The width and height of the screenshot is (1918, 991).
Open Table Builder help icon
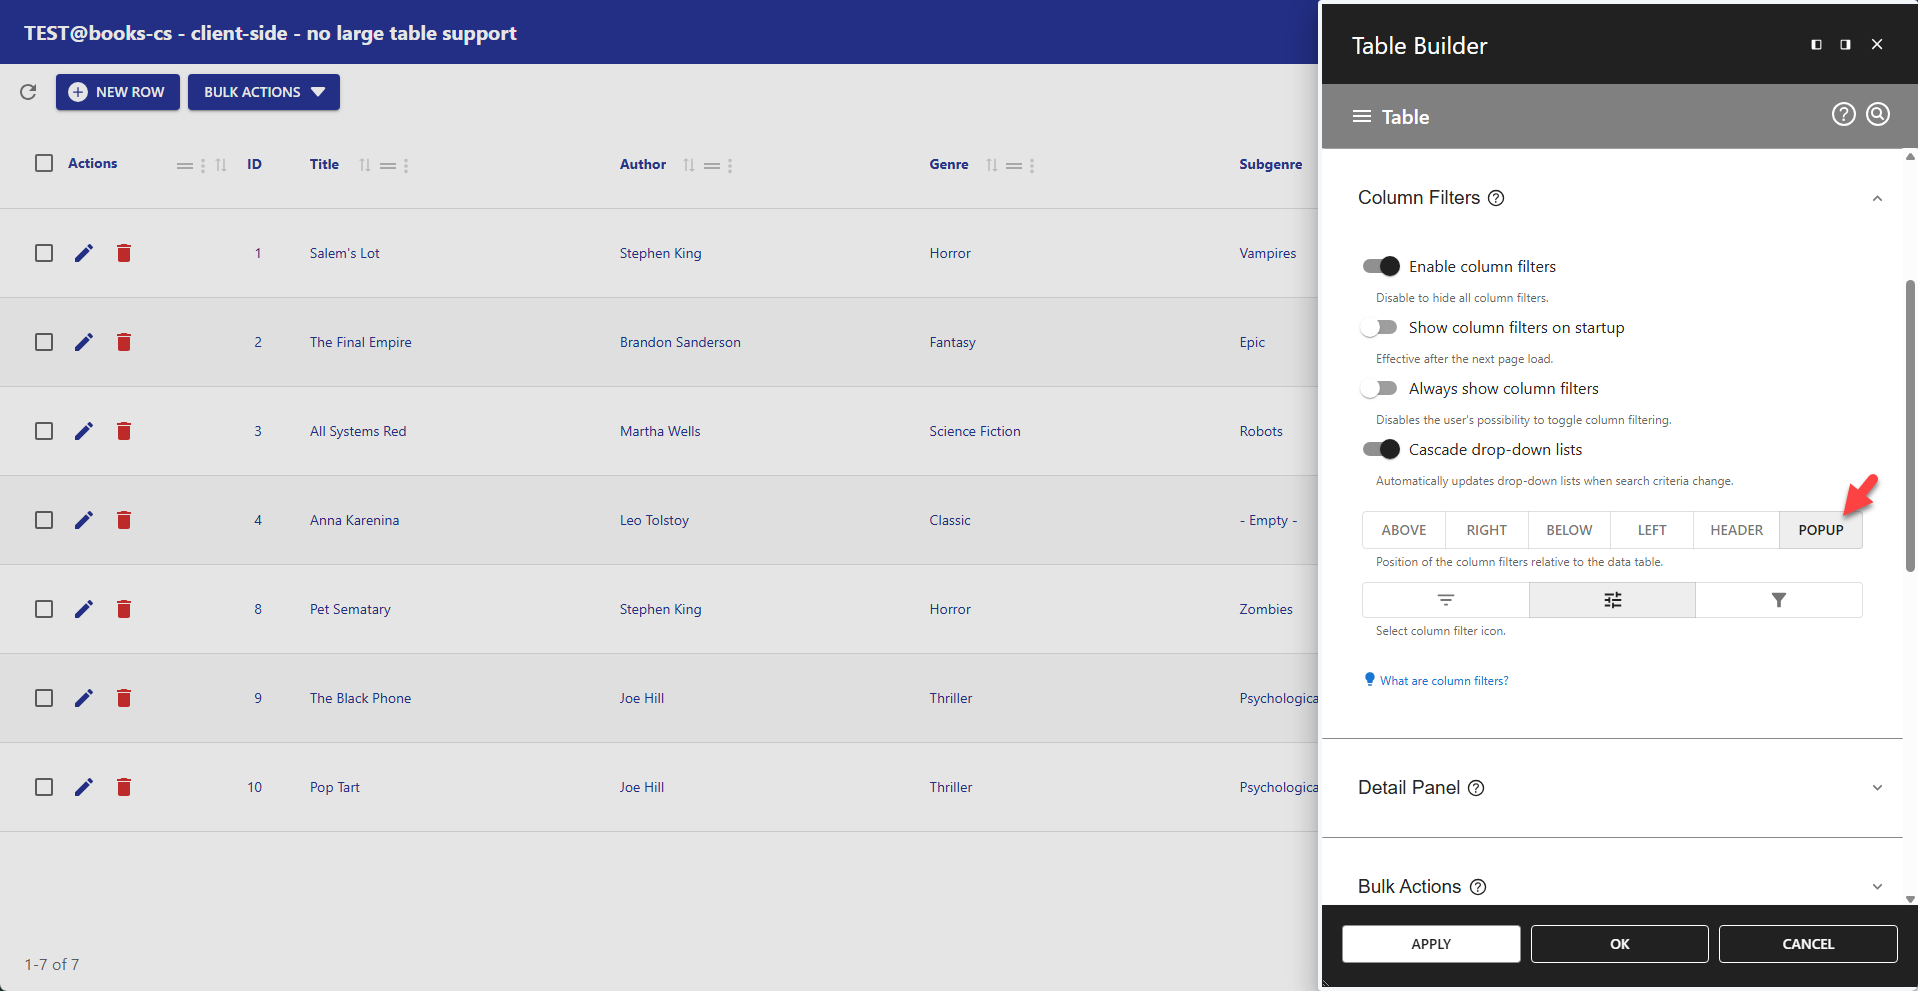click(x=1843, y=114)
